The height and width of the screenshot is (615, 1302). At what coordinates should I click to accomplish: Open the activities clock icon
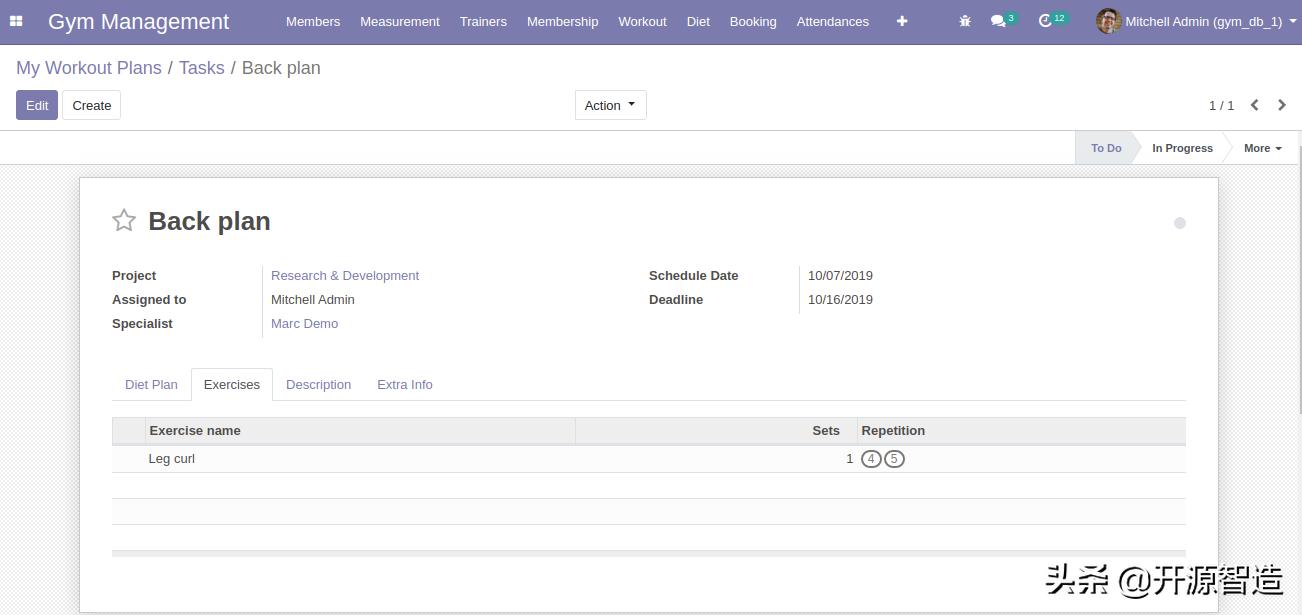[x=1046, y=21]
